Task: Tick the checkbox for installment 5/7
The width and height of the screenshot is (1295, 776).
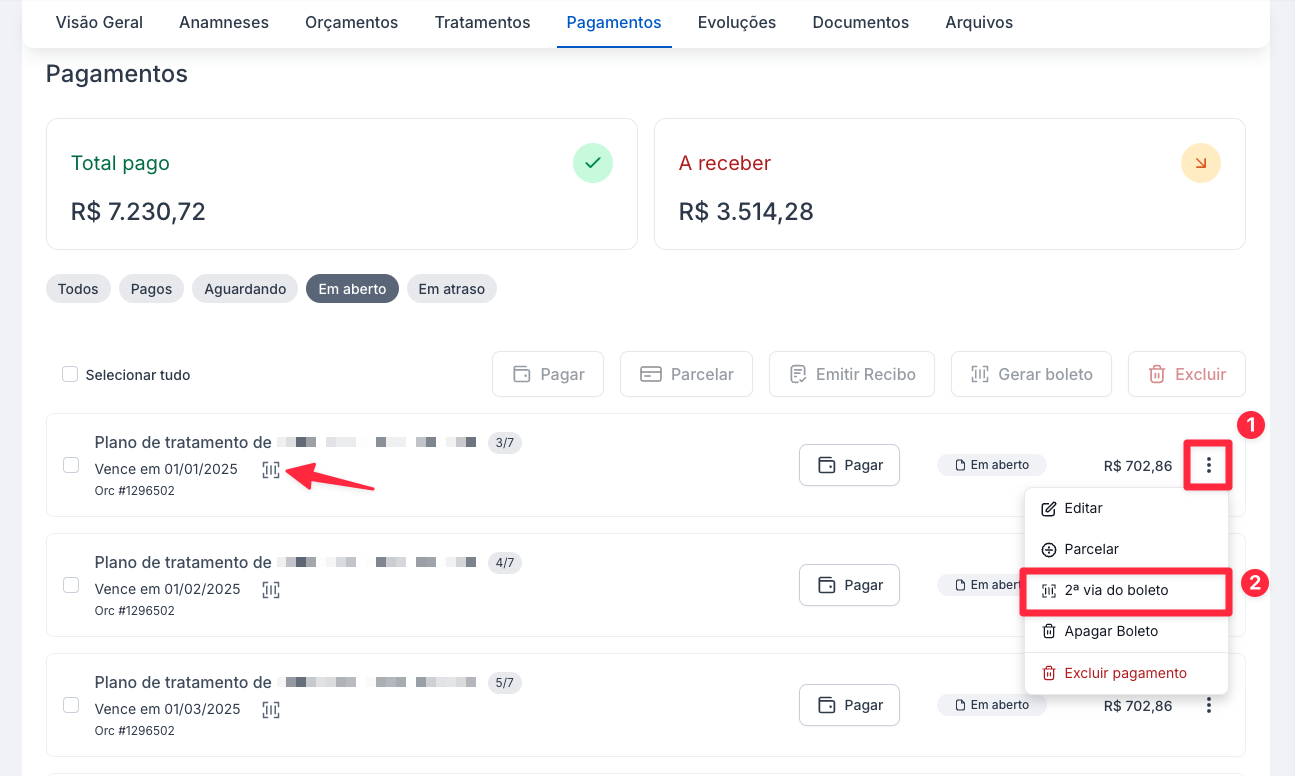Action: [71, 705]
